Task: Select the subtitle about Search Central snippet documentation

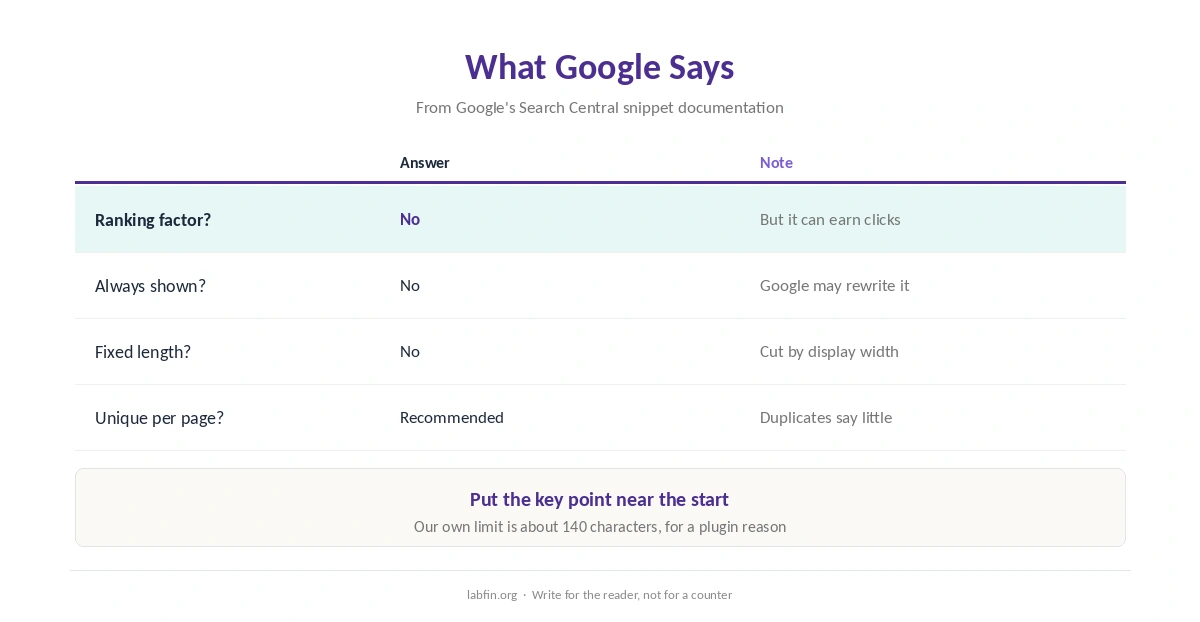Action: (600, 107)
